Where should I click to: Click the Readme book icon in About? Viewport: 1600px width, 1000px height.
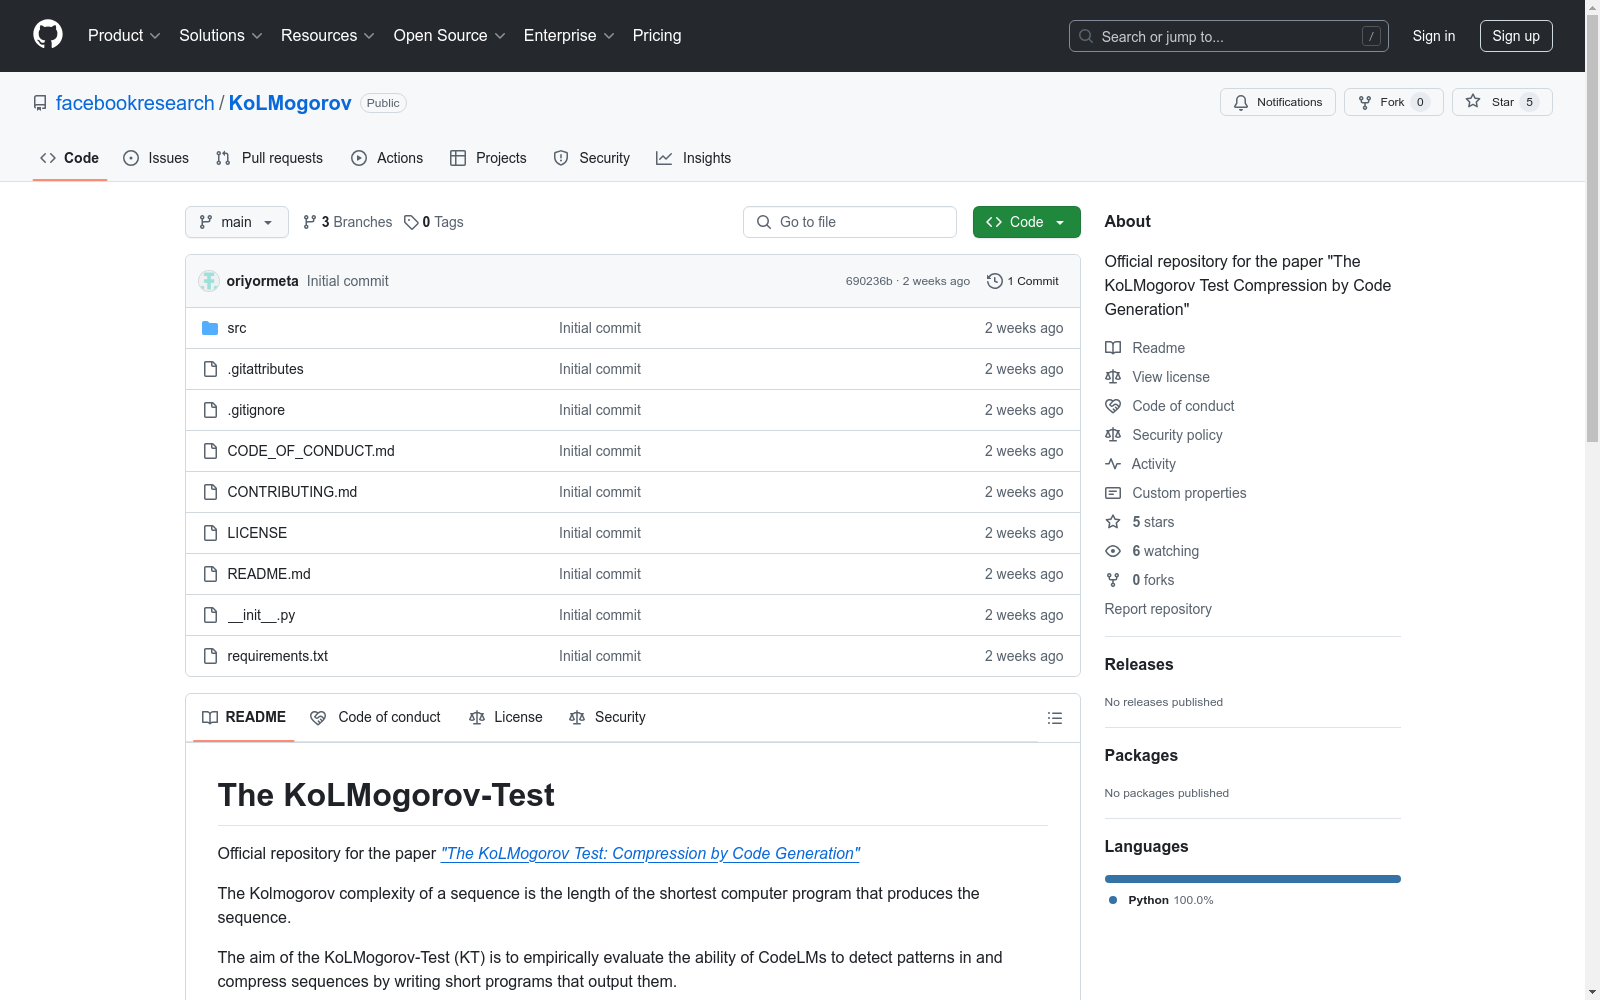[x=1113, y=348]
